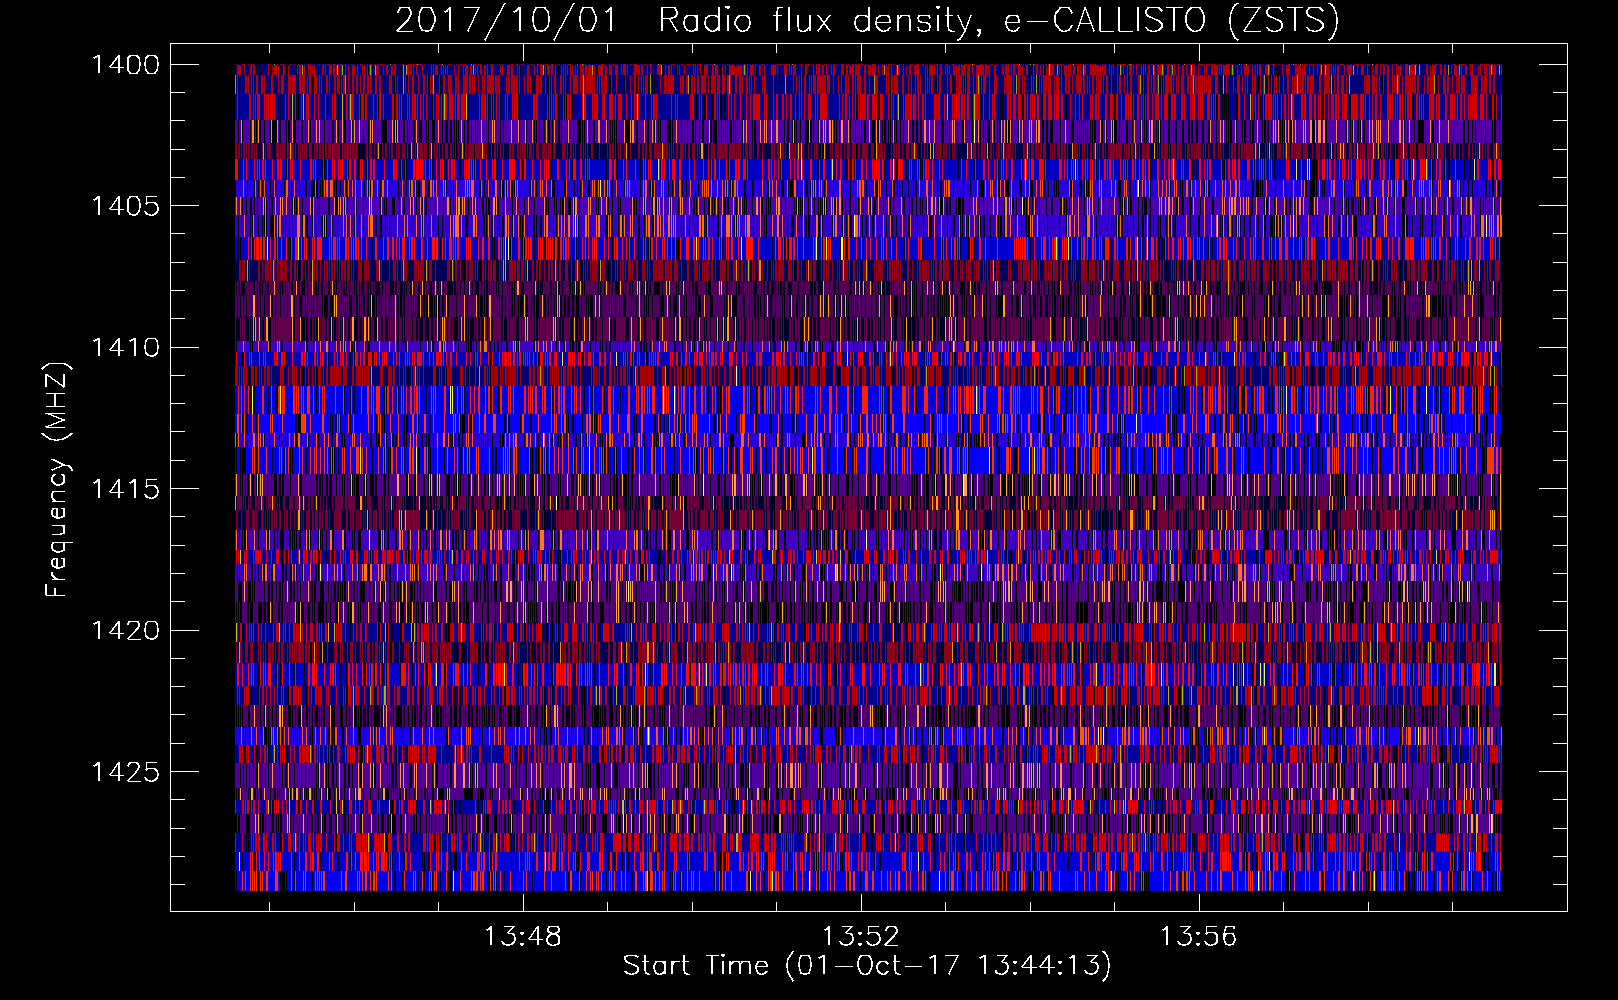Image resolution: width=1618 pixels, height=1000 pixels.
Task: Click the 1410 frequency tick label
Action: 125,348
